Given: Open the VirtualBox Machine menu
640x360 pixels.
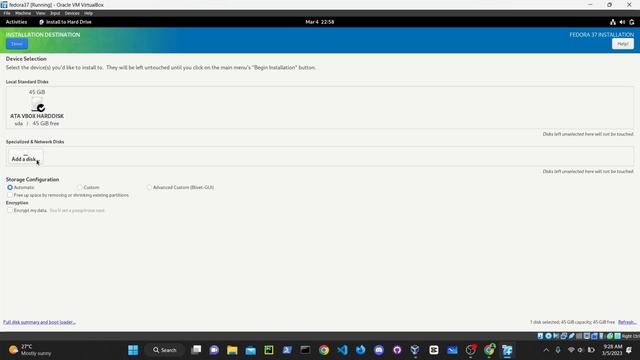Looking at the screenshot, I should (x=23, y=13).
